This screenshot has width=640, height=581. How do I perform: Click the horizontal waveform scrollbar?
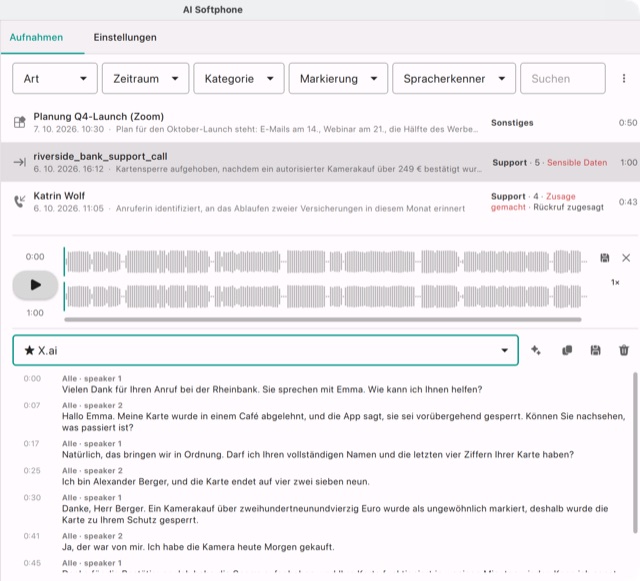coord(323,320)
